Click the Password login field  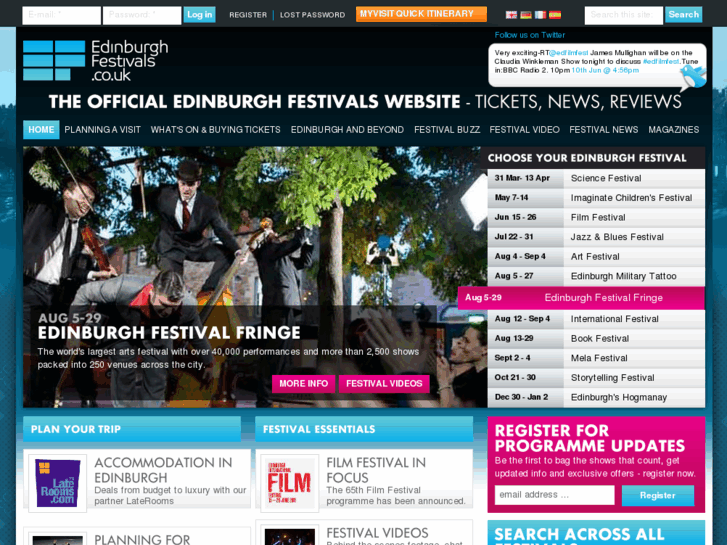coord(142,15)
